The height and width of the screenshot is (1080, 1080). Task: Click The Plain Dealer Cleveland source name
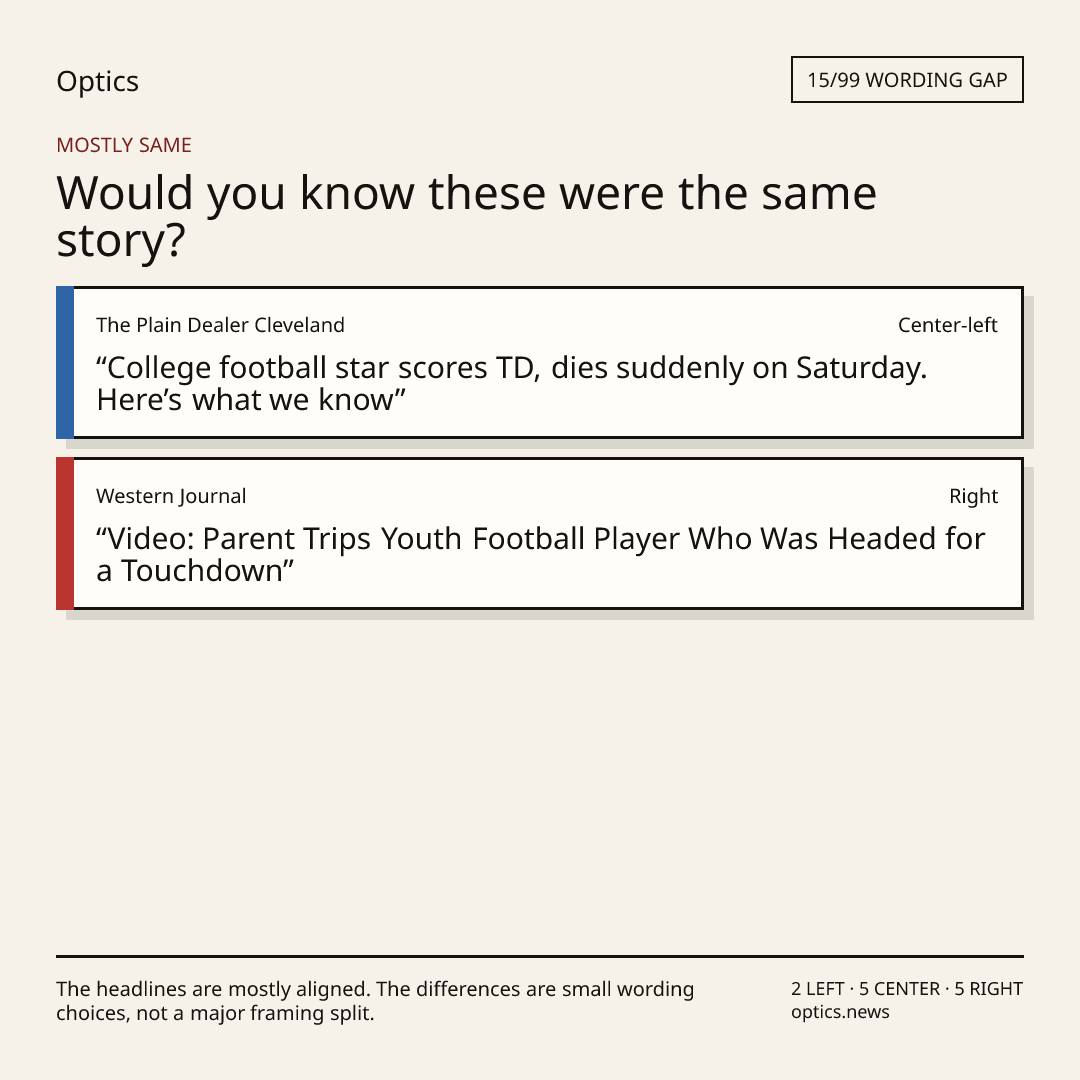(x=220, y=325)
